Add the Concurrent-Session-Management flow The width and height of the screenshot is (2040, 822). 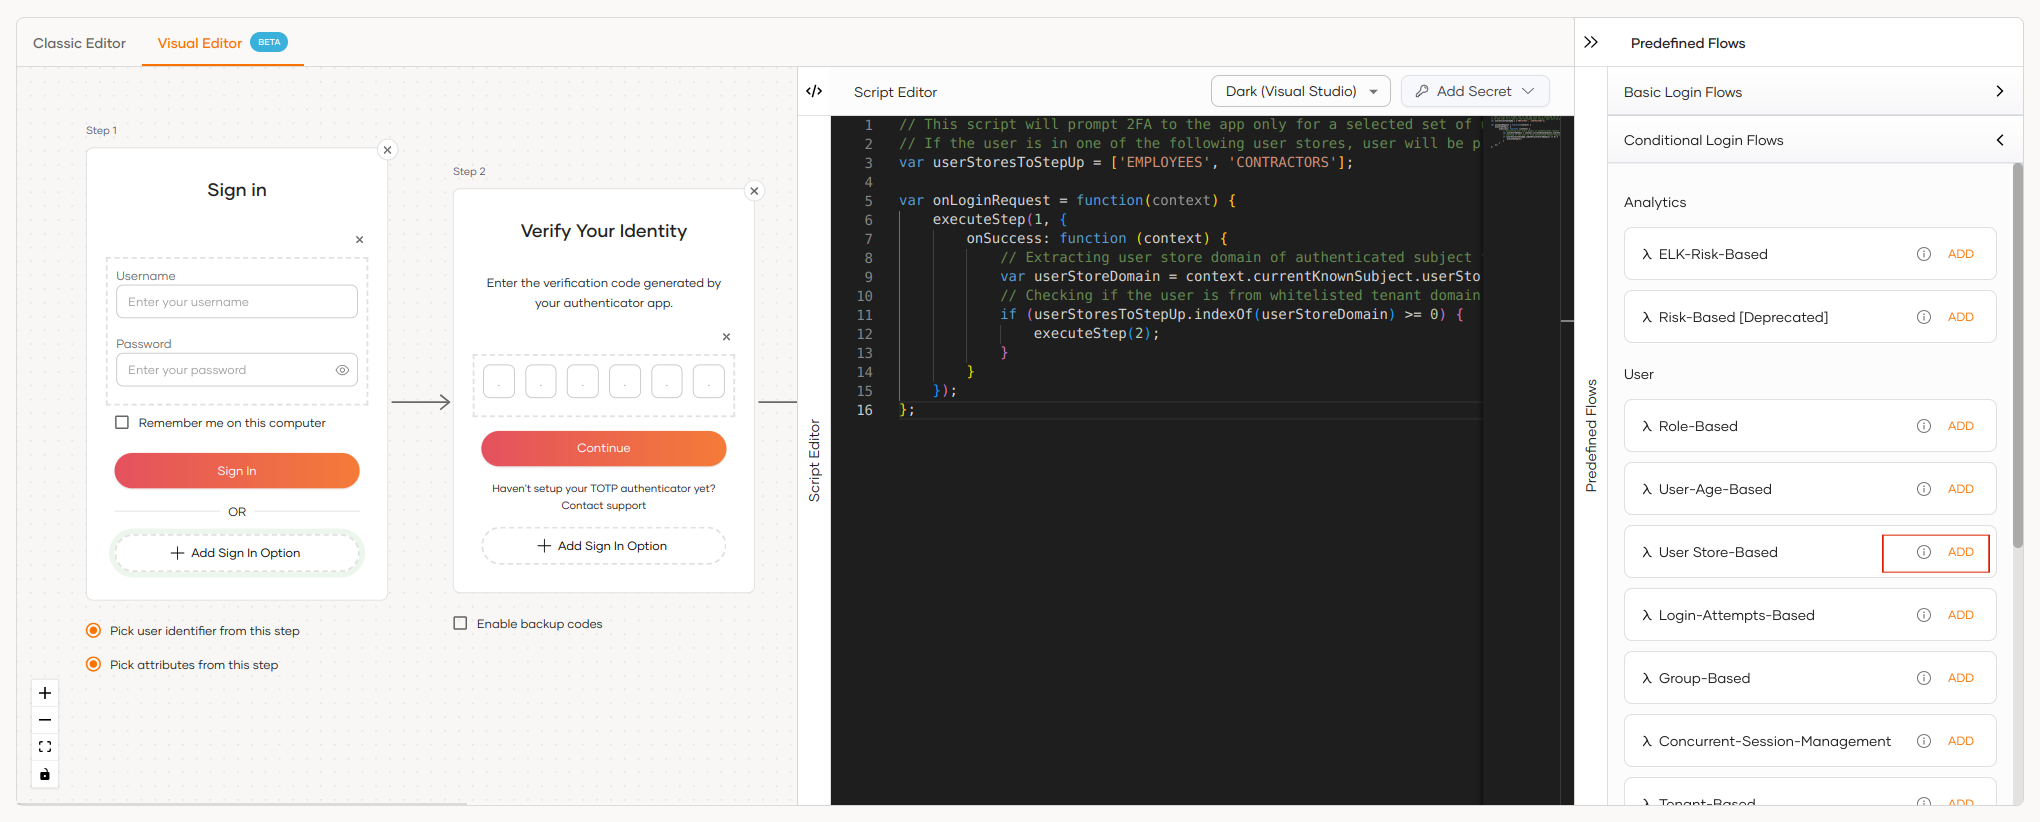[x=1961, y=741]
